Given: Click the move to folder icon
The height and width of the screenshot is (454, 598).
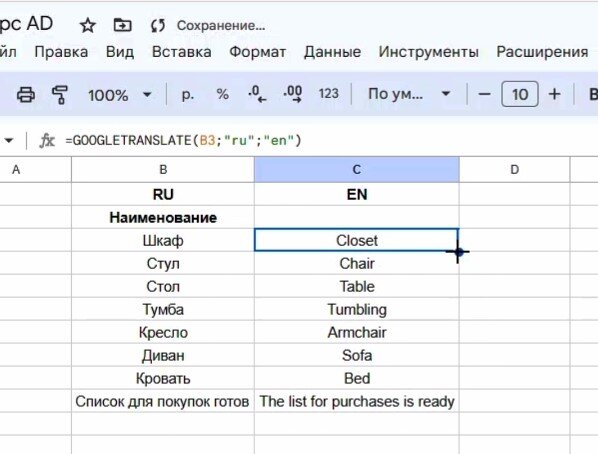Looking at the screenshot, I should tap(122, 25).
